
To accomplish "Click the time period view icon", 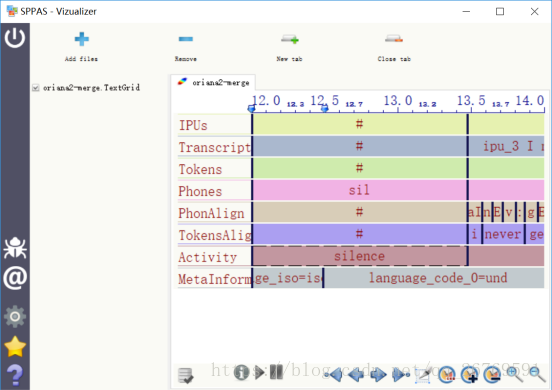I will 447,375.
